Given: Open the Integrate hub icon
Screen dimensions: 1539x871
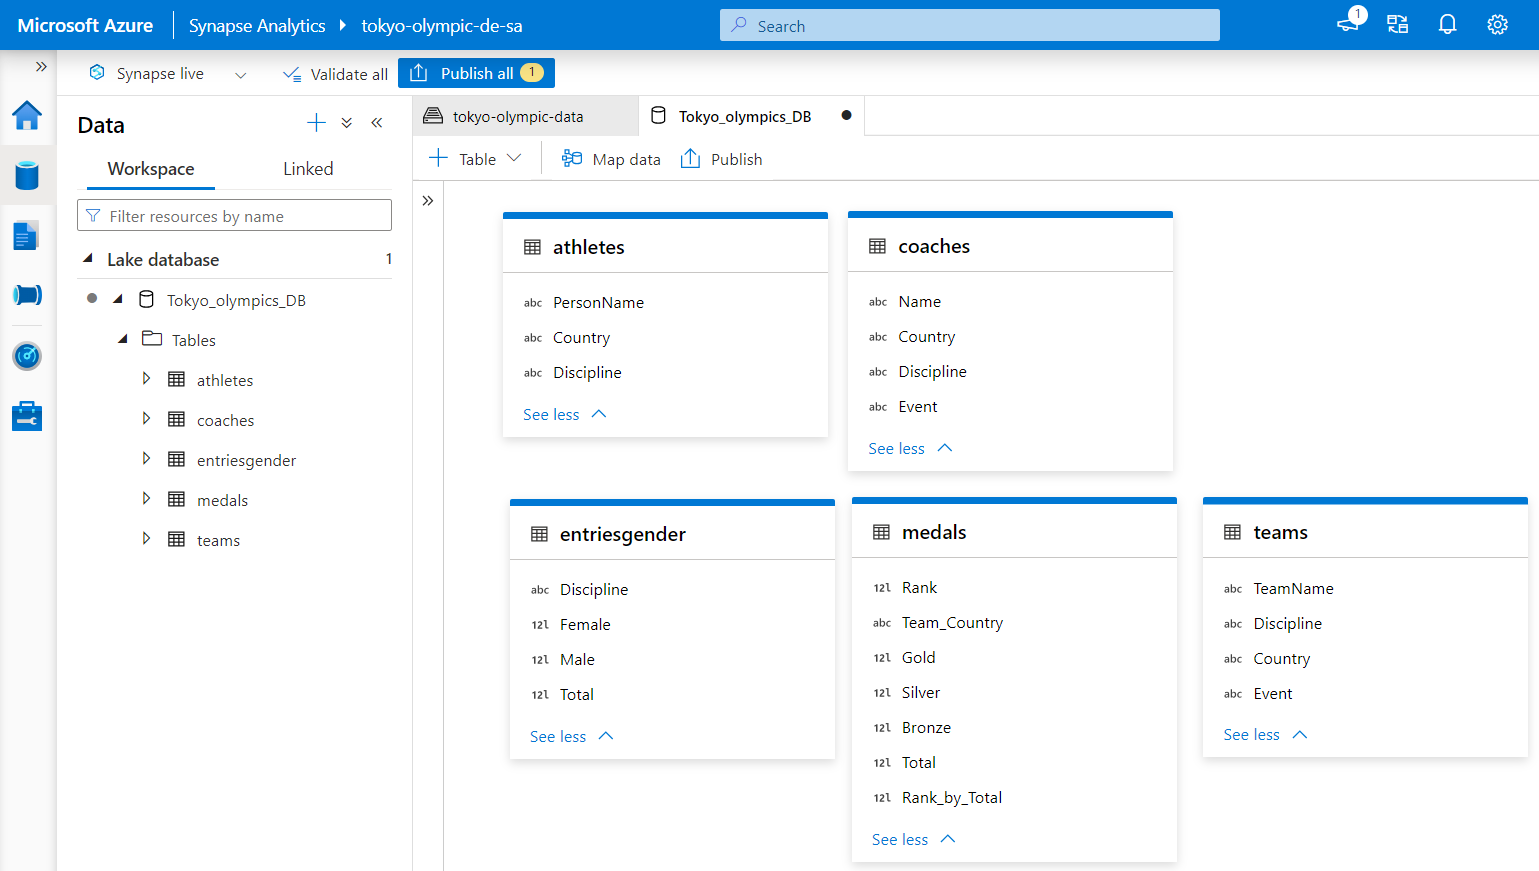Looking at the screenshot, I should (x=26, y=295).
